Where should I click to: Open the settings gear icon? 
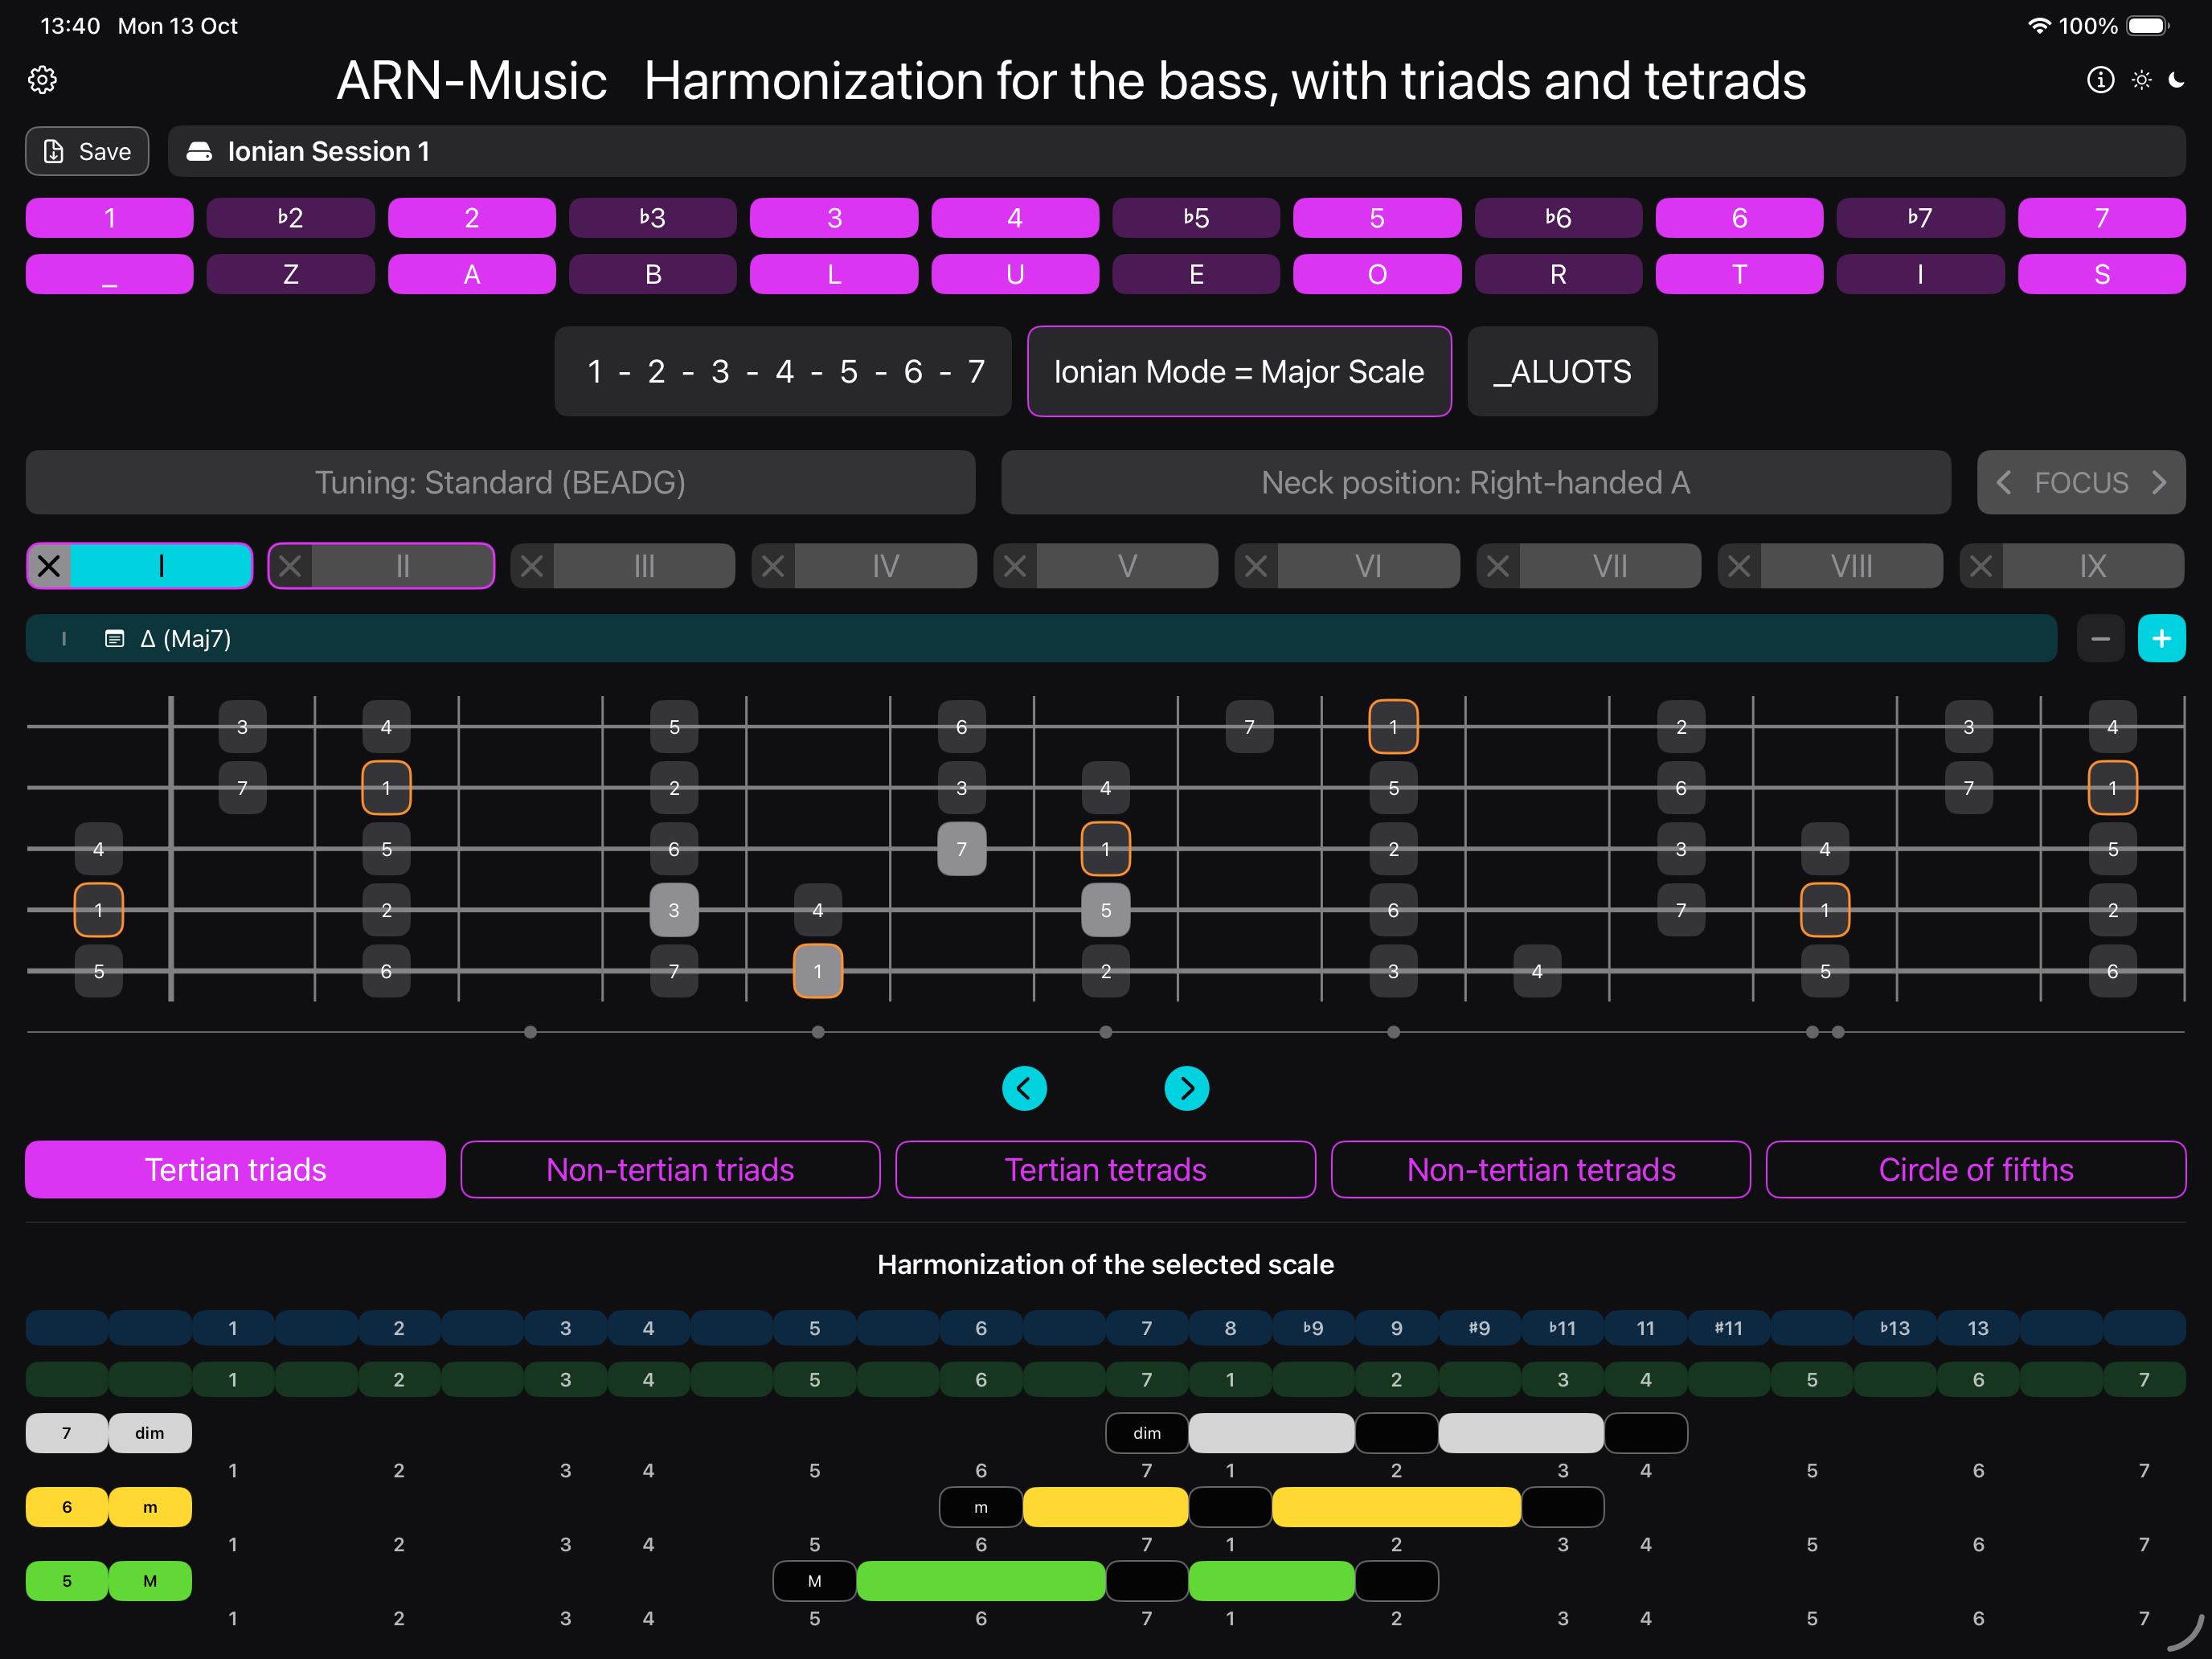click(x=42, y=80)
